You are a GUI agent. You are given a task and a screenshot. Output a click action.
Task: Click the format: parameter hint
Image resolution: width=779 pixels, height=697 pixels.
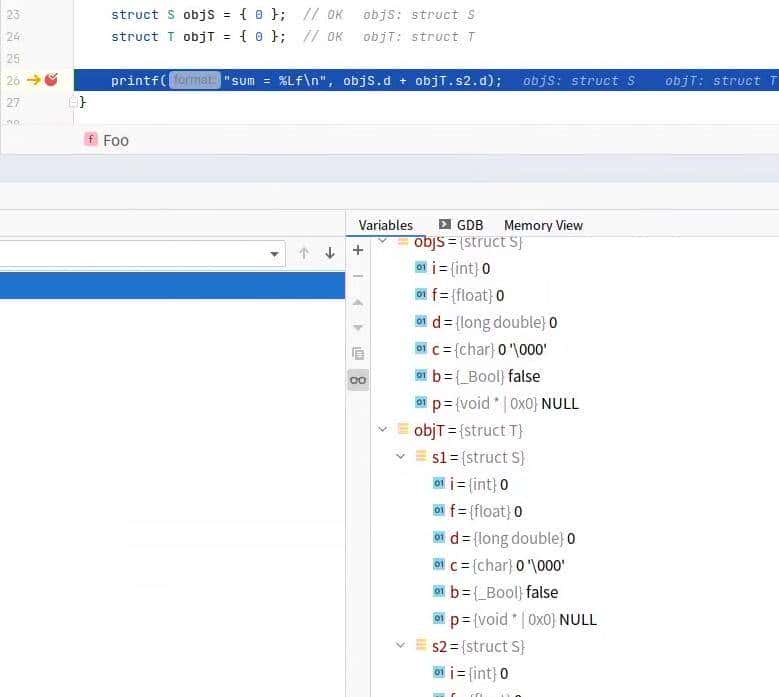194,80
